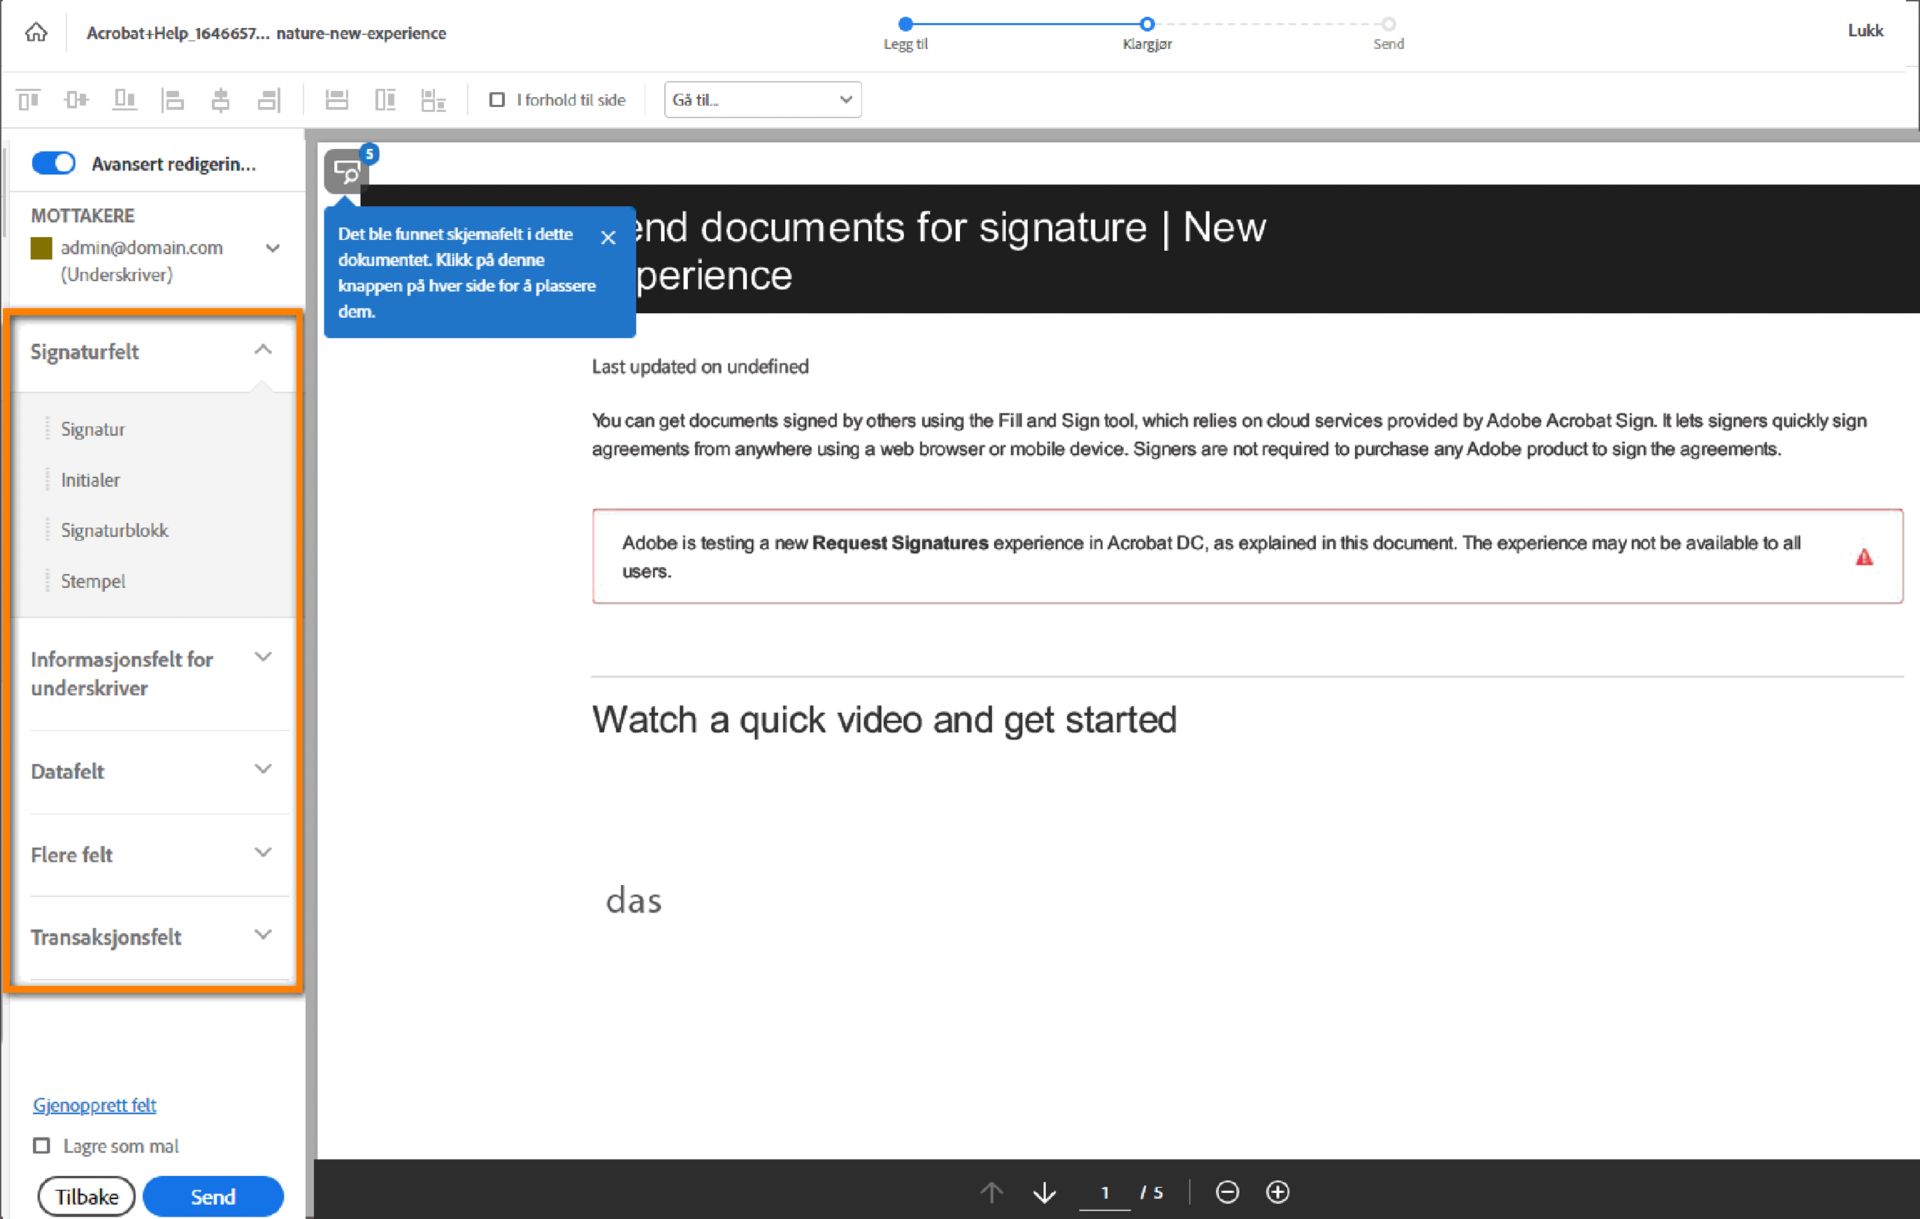Click the align right edges icon
Image resolution: width=1920 pixels, height=1219 pixels.
(269, 100)
